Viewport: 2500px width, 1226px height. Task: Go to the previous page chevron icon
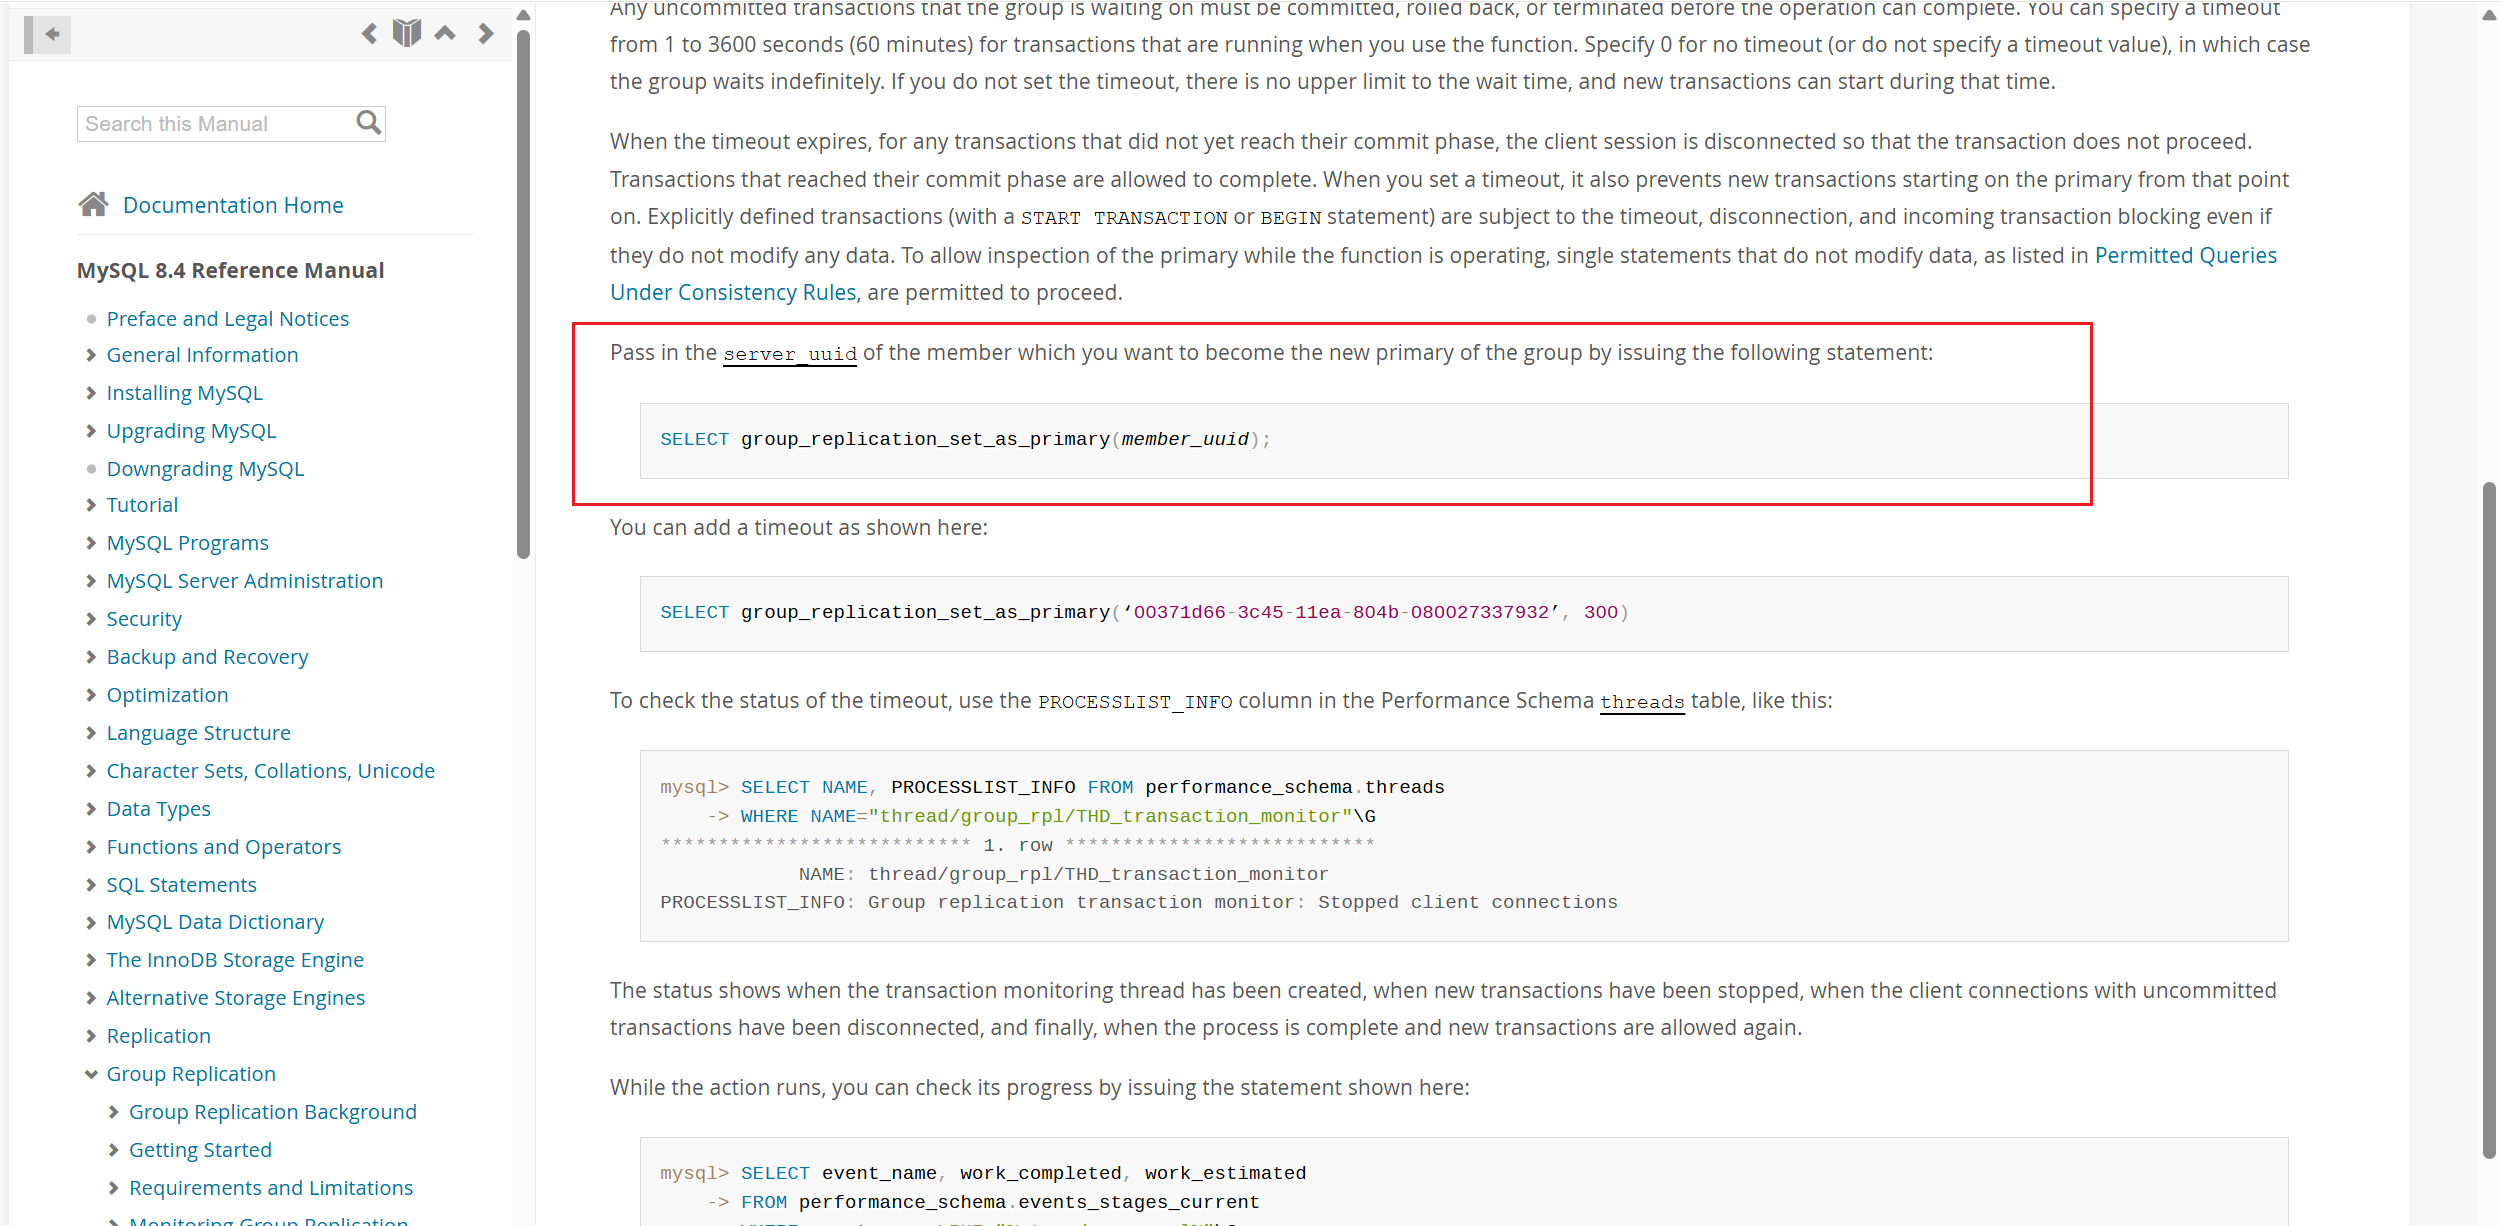[369, 34]
